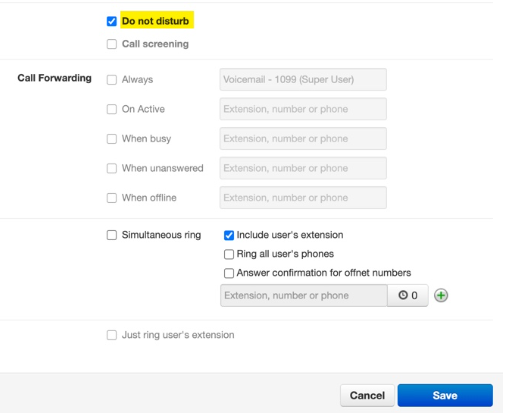This screenshot has height=413, width=509.
Task: Click the Simultaneous ring number field
Action: [x=304, y=295]
